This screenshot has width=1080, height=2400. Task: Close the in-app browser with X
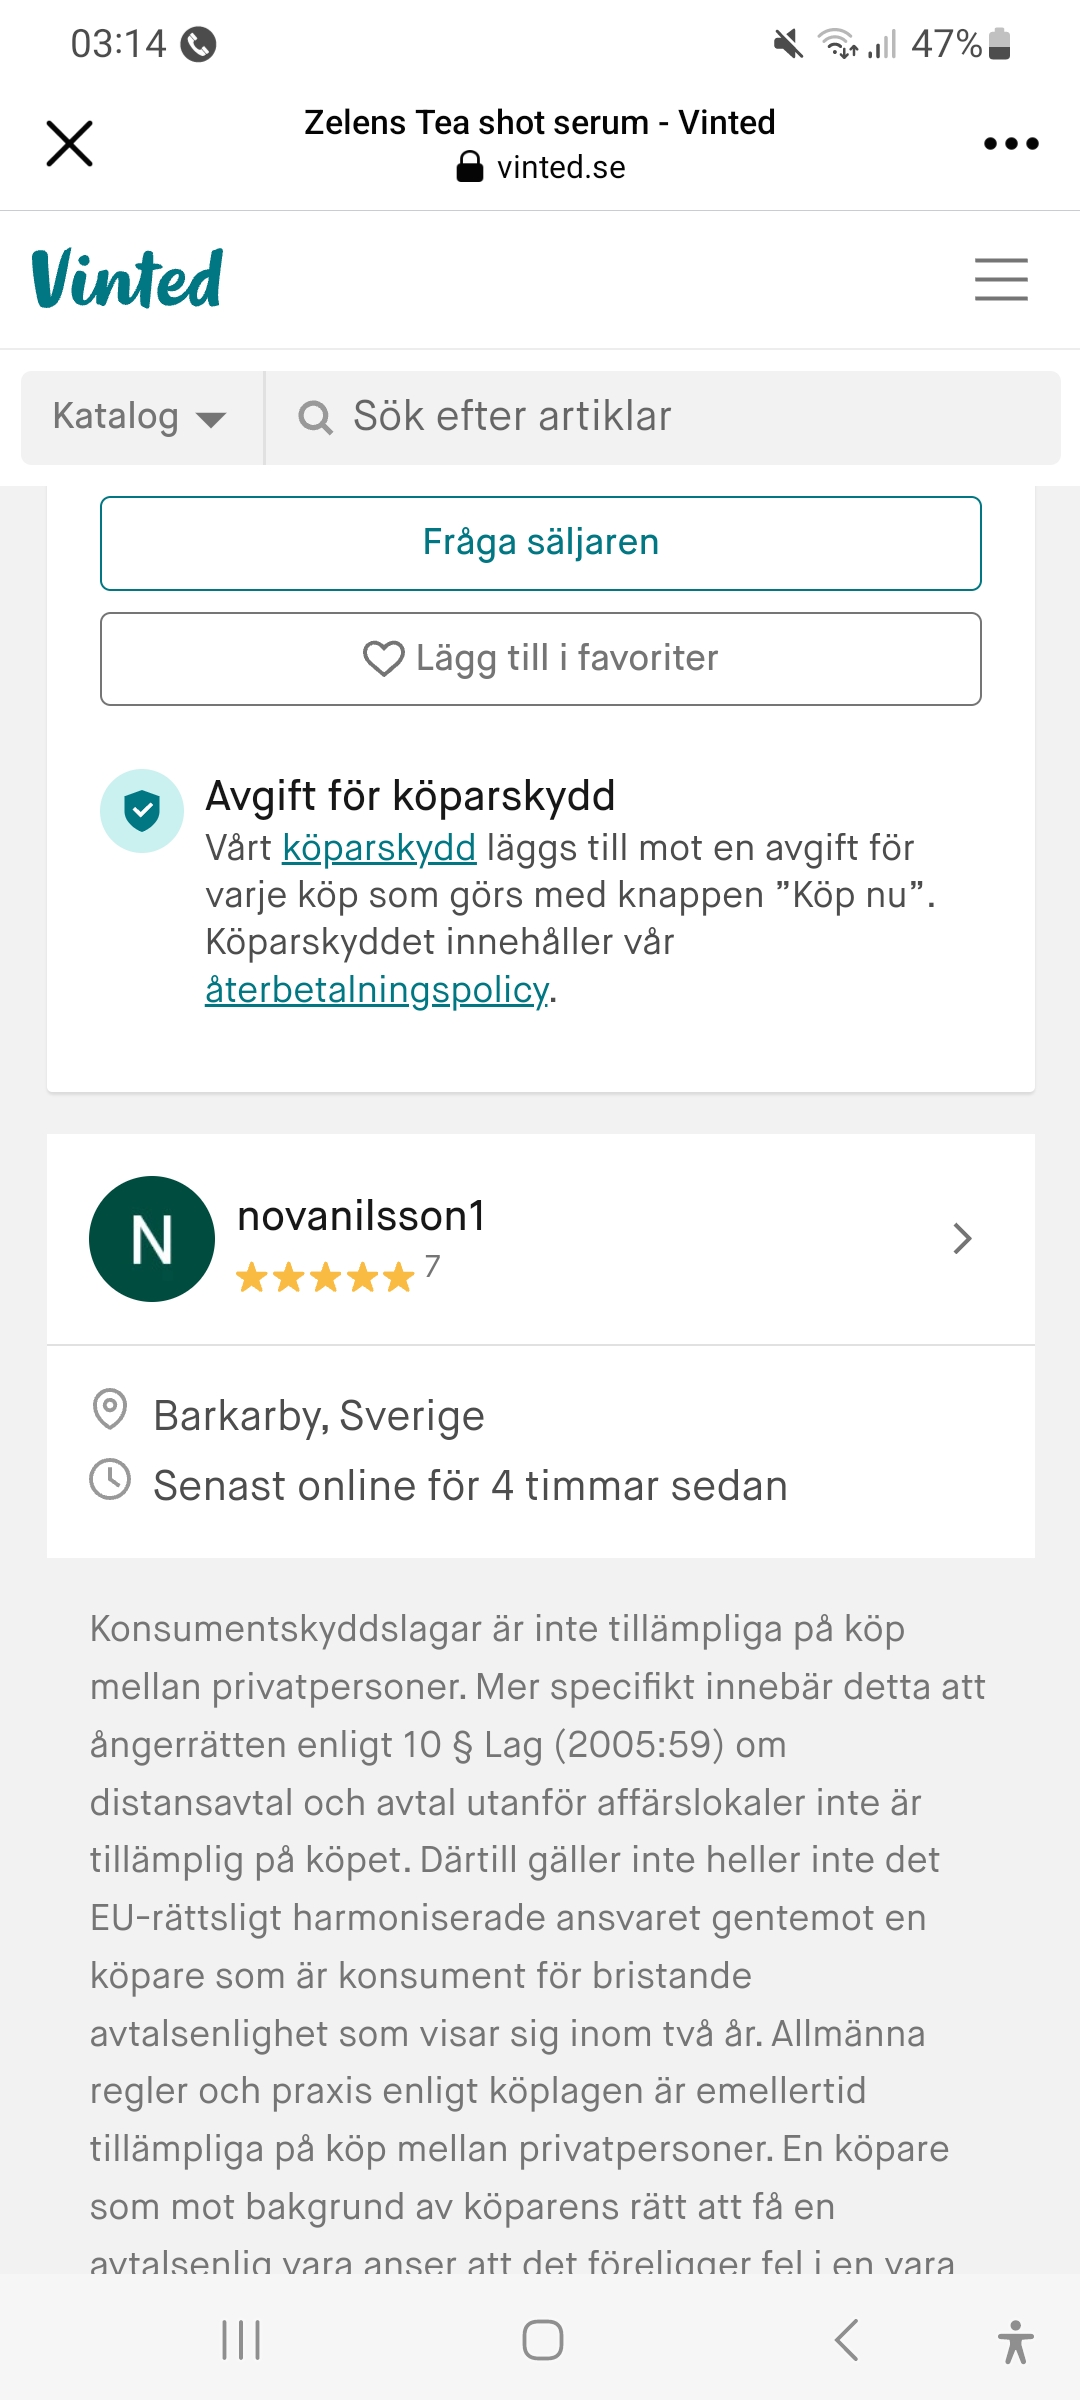tap(69, 143)
